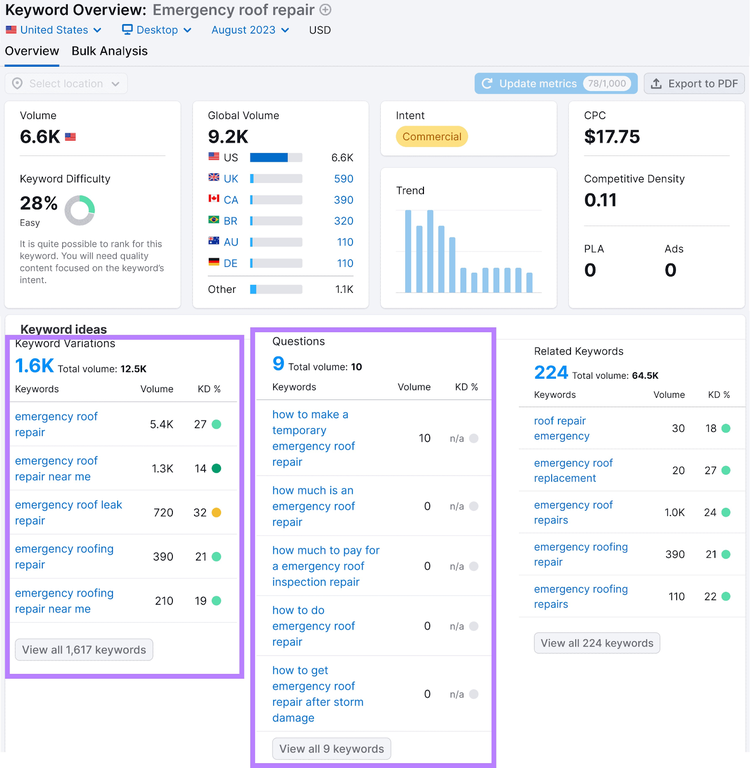Viewport: 750px width, 768px height.
Task: Click the 1.0K volume for emergency roof repairs
Action: click(675, 512)
